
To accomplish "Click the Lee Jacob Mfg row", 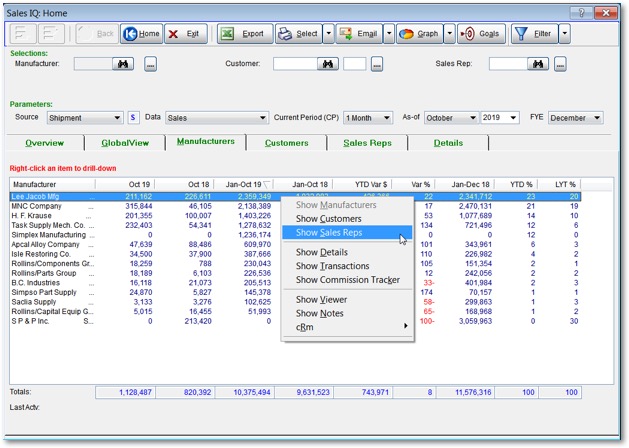I will tap(295, 197).
